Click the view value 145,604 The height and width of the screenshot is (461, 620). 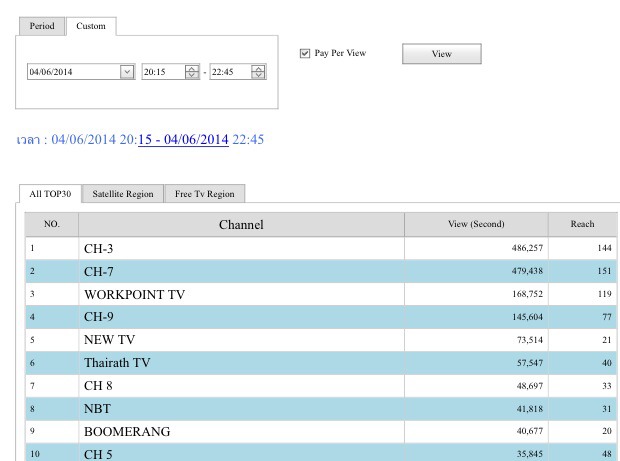527,317
